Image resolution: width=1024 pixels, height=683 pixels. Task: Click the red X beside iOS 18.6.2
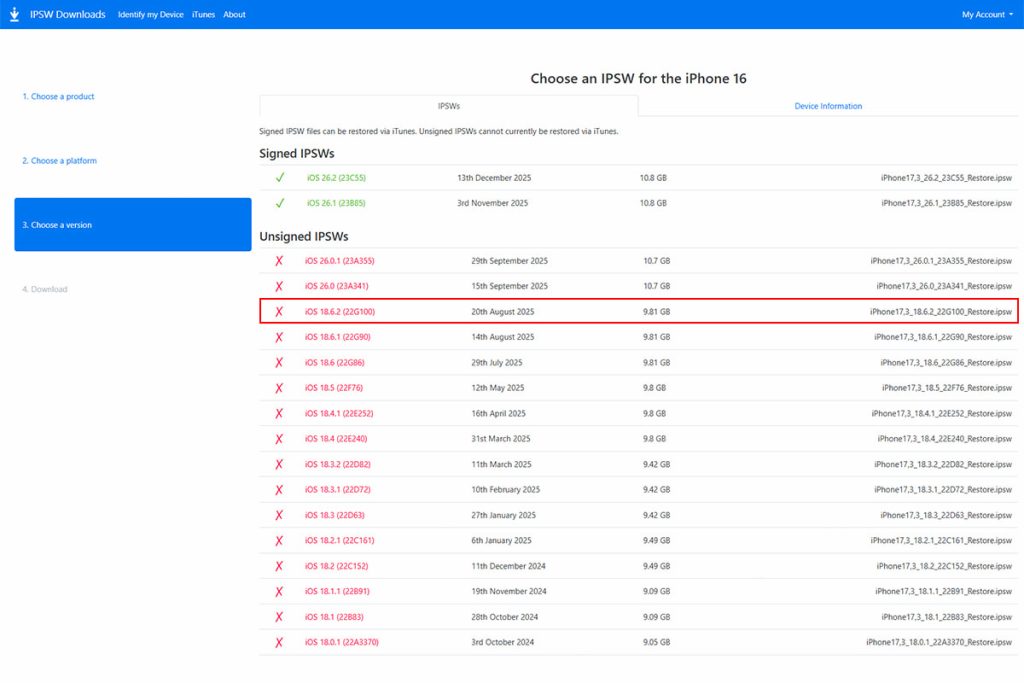click(280, 311)
